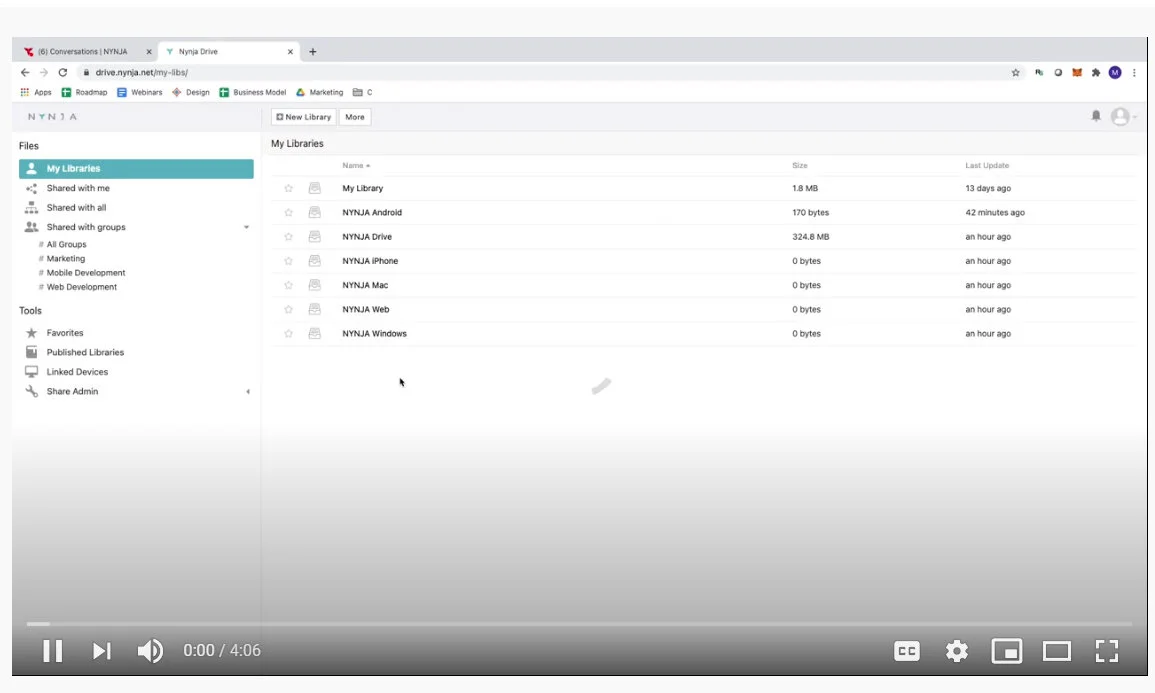Viewport: 1155px width, 693px height.
Task: Create a New Library
Action: coord(302,116)
